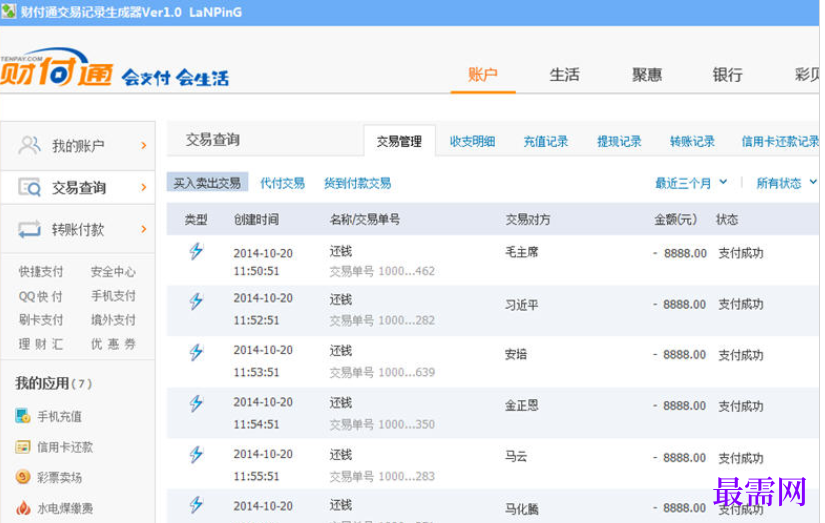
Task: Switch to the 收支明细 tab
Action: coord(472,141)
